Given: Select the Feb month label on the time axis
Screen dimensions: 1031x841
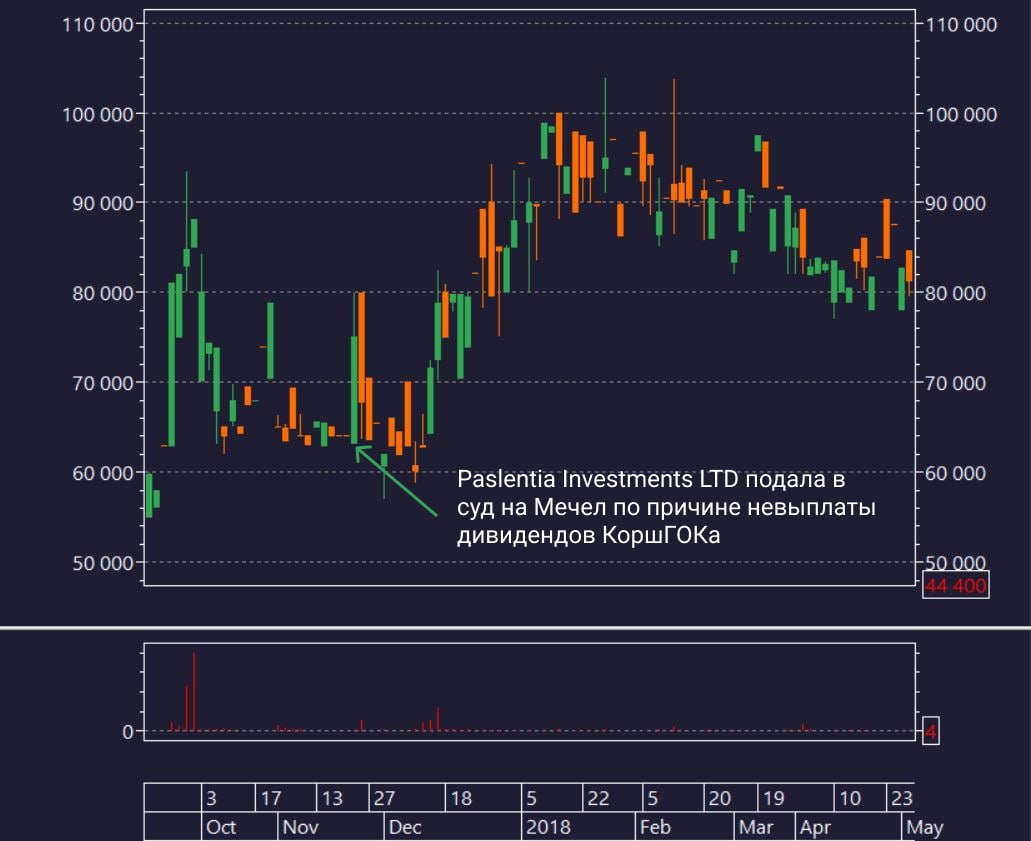Looking at the screenshot, I should [x=655, y=827].
